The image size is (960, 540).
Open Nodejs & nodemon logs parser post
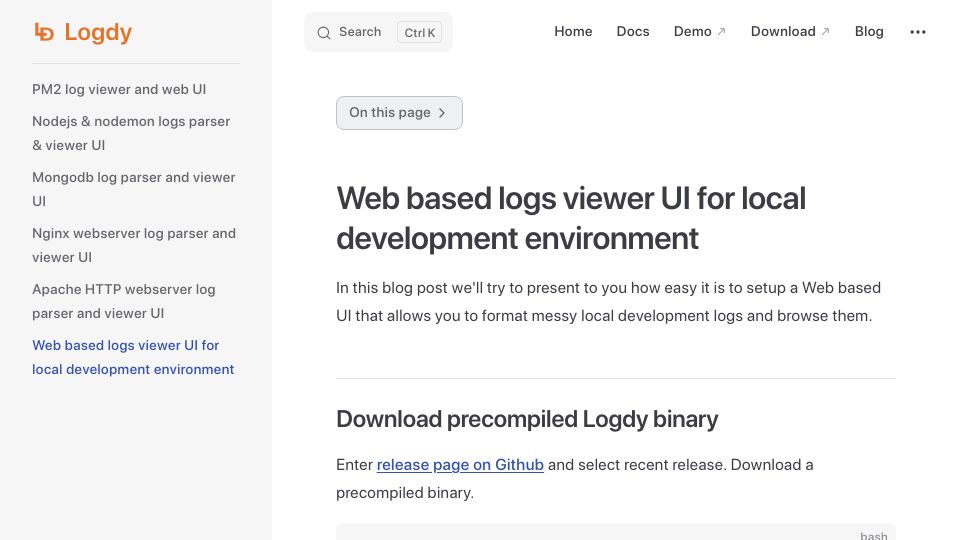131,133
